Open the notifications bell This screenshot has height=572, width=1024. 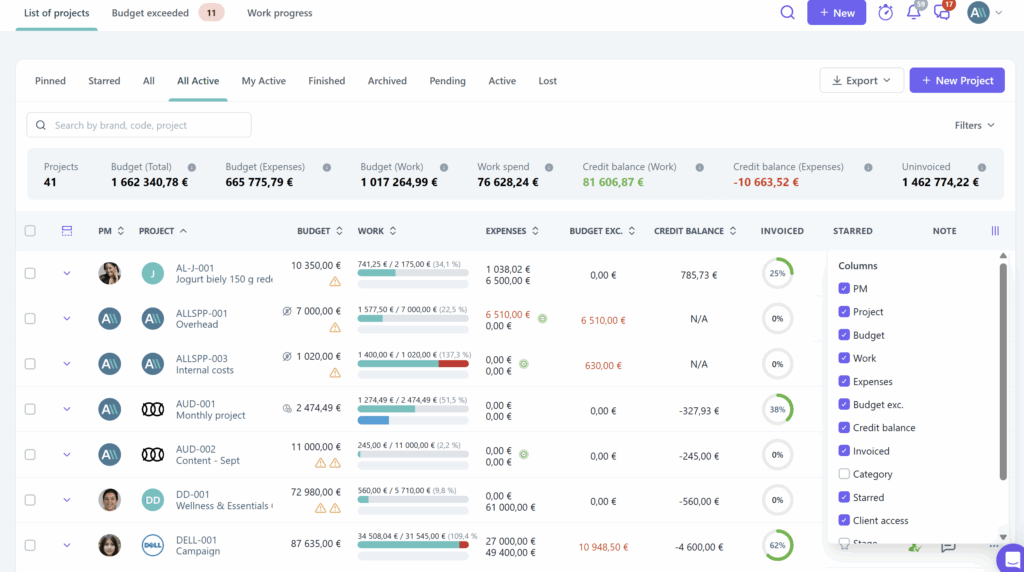tap(913, 13)
